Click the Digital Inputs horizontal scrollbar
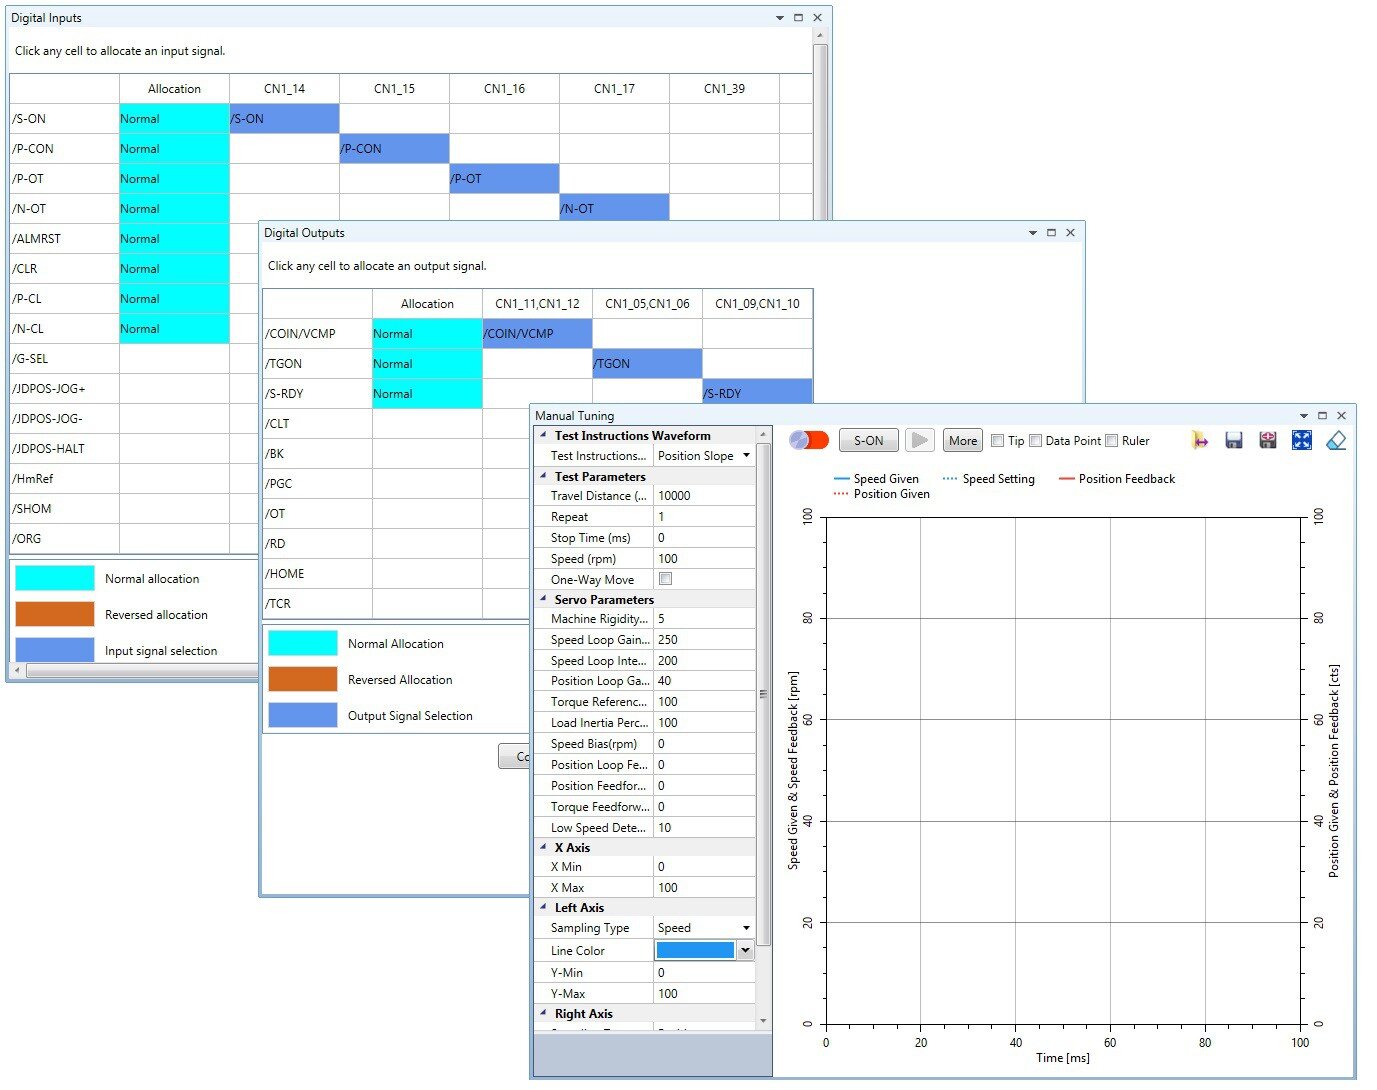Viewport: 1377px width, 1090px height. coord(140,671)
